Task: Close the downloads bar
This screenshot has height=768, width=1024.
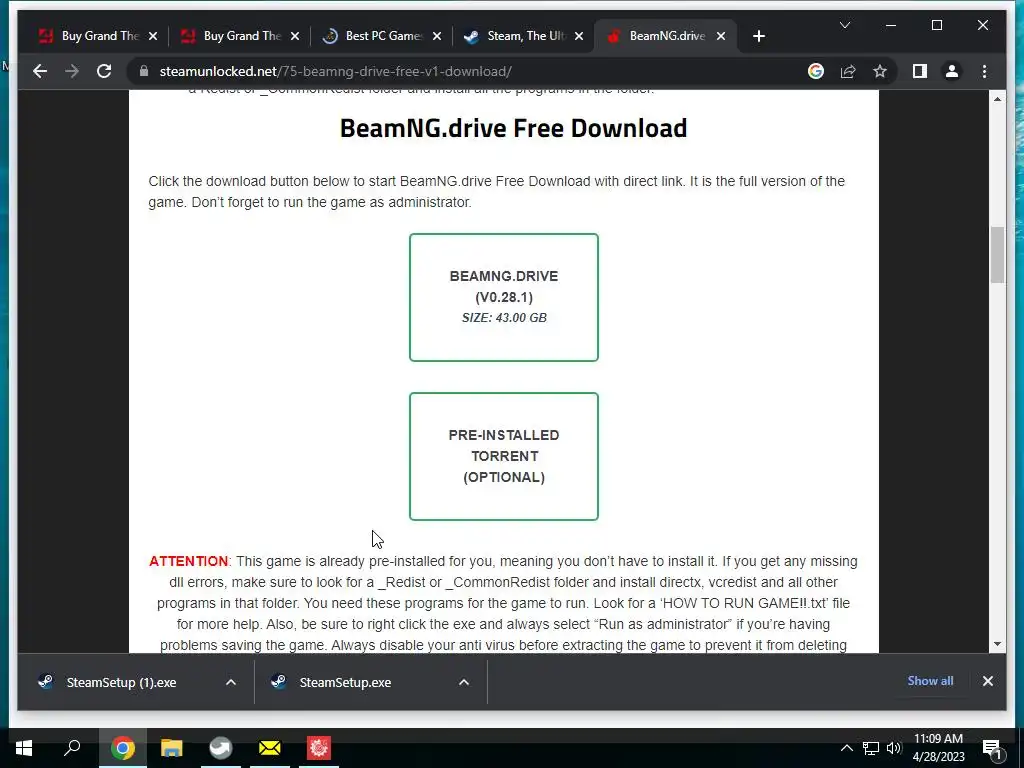Action: [987, 681]
